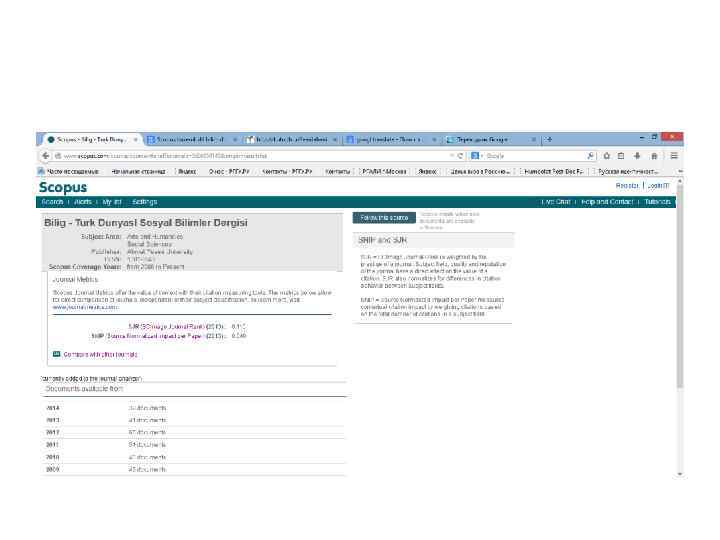Click the search magnifier icon in browser search box
720x540 pixels.
591,156
